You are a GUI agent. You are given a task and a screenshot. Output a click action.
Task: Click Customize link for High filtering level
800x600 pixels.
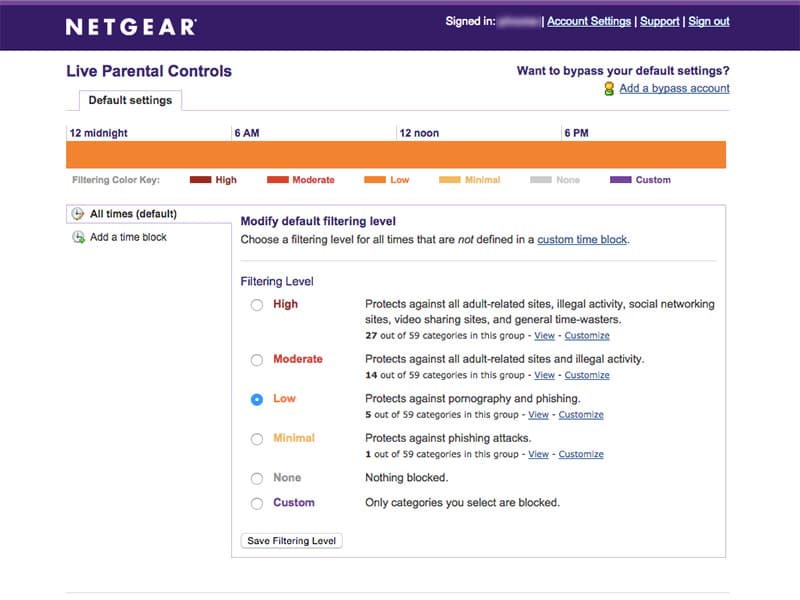point(587,336)
